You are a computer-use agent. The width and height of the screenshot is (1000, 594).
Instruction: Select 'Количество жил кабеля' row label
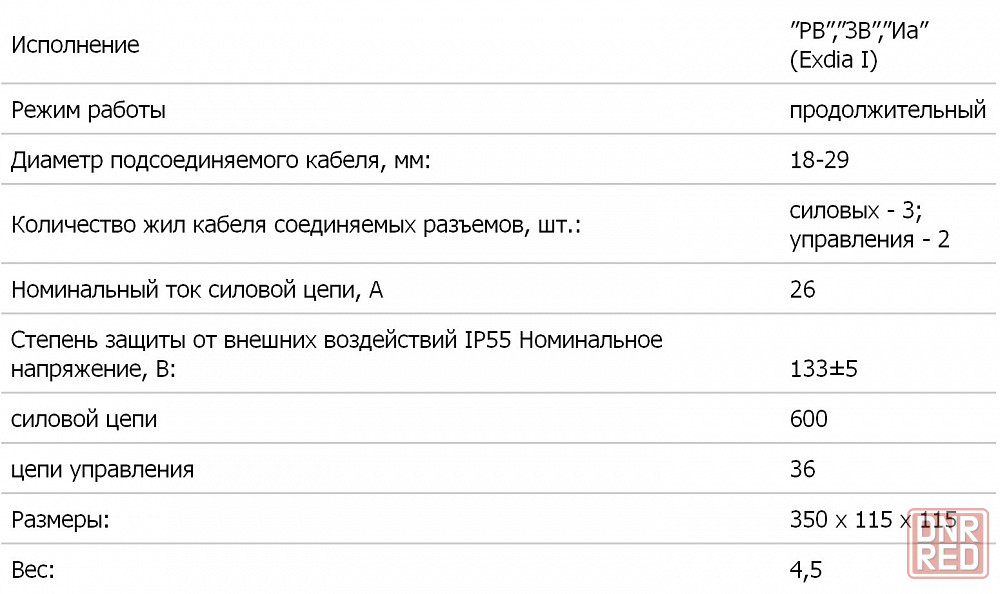pyautogui.click(x=296, y=225)
